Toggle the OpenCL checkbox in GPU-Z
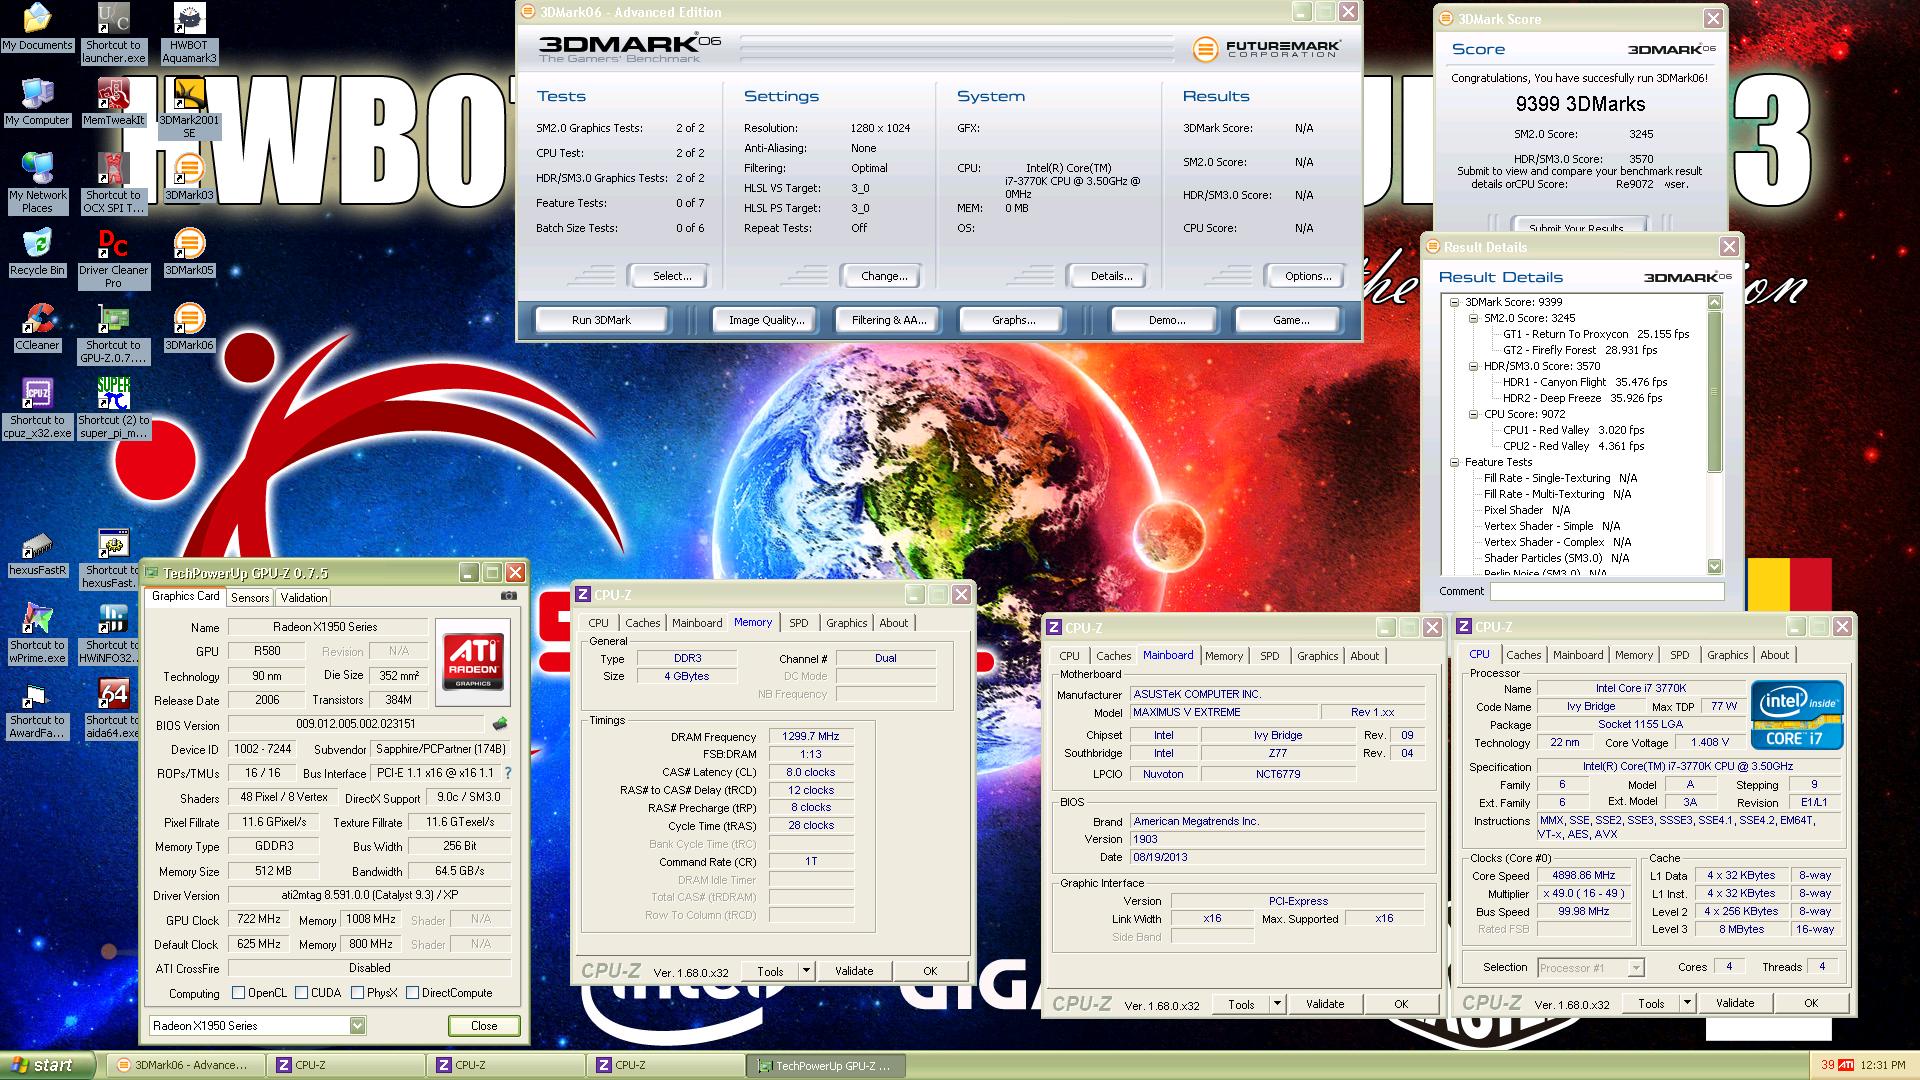The height and width of the screenshot is (1080, 1920). pyautogui.click(x=238, y=993)
